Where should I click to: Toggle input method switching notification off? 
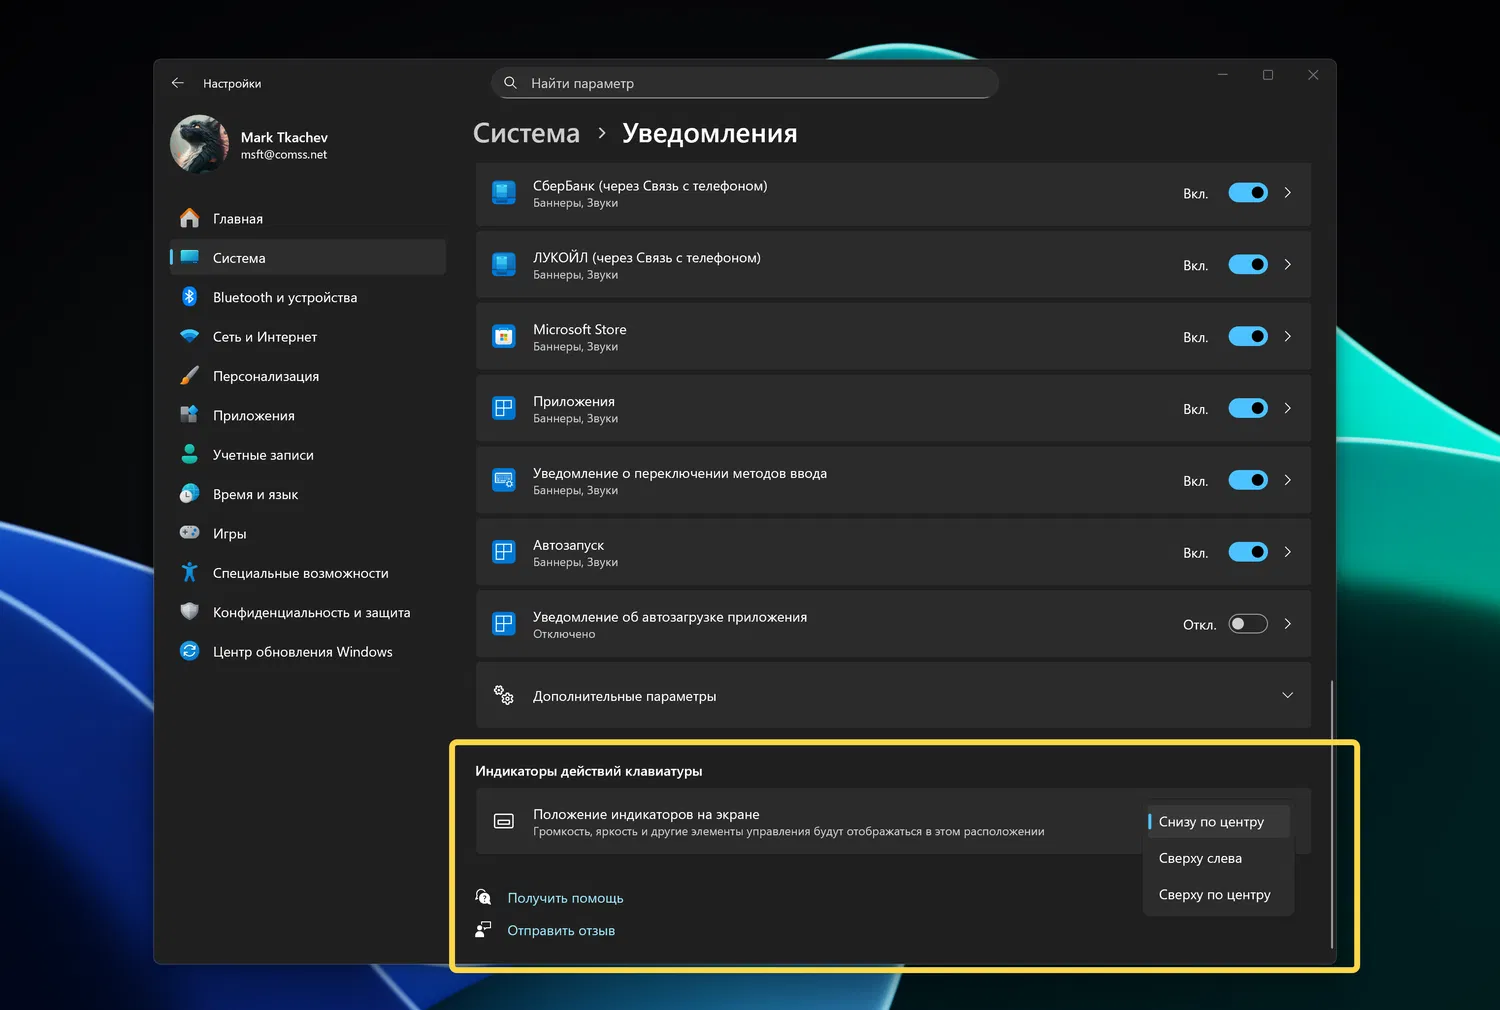[1248, 481]
